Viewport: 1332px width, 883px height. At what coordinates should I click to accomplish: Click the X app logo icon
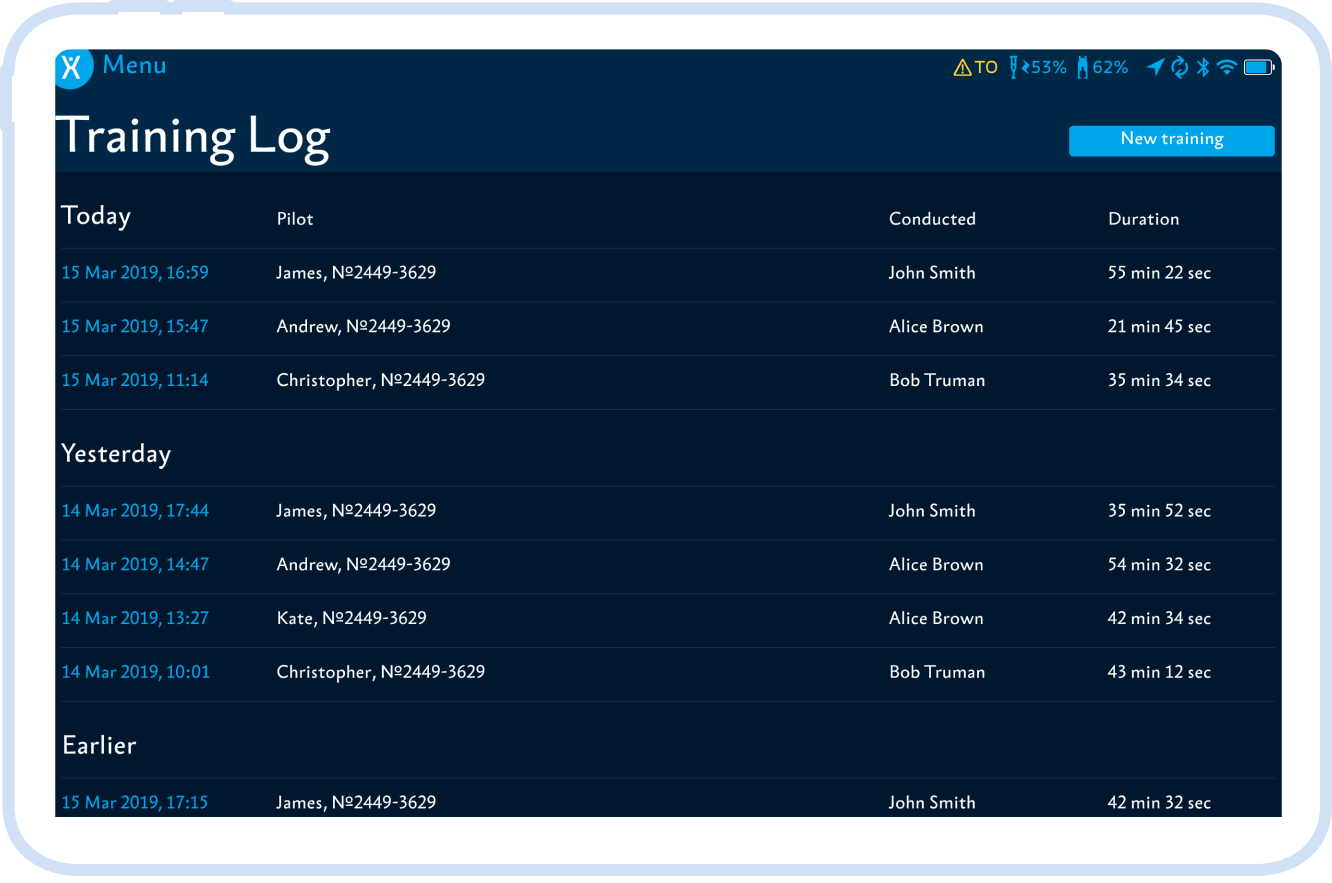point(73,69)
